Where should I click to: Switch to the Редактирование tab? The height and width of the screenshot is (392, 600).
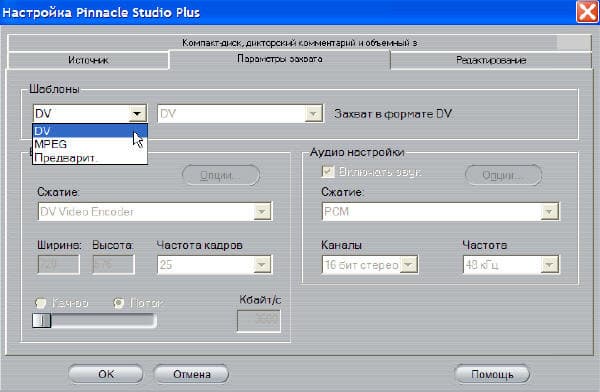[x=491, y=60]
